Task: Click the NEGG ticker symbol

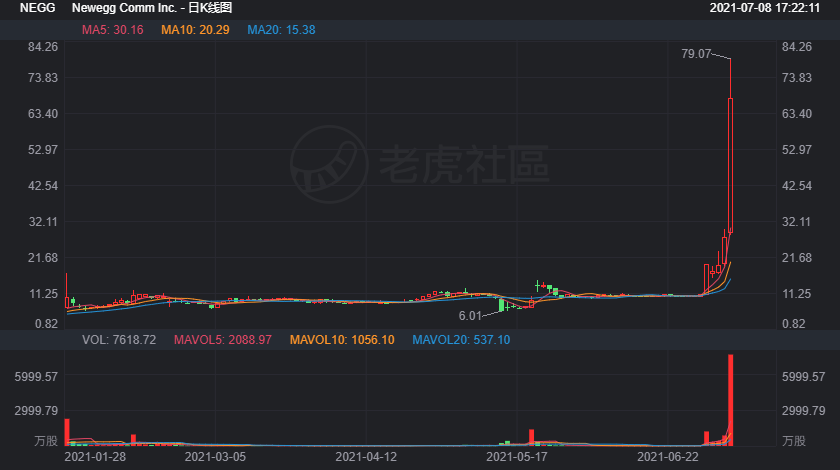Action: click(38, 8)
